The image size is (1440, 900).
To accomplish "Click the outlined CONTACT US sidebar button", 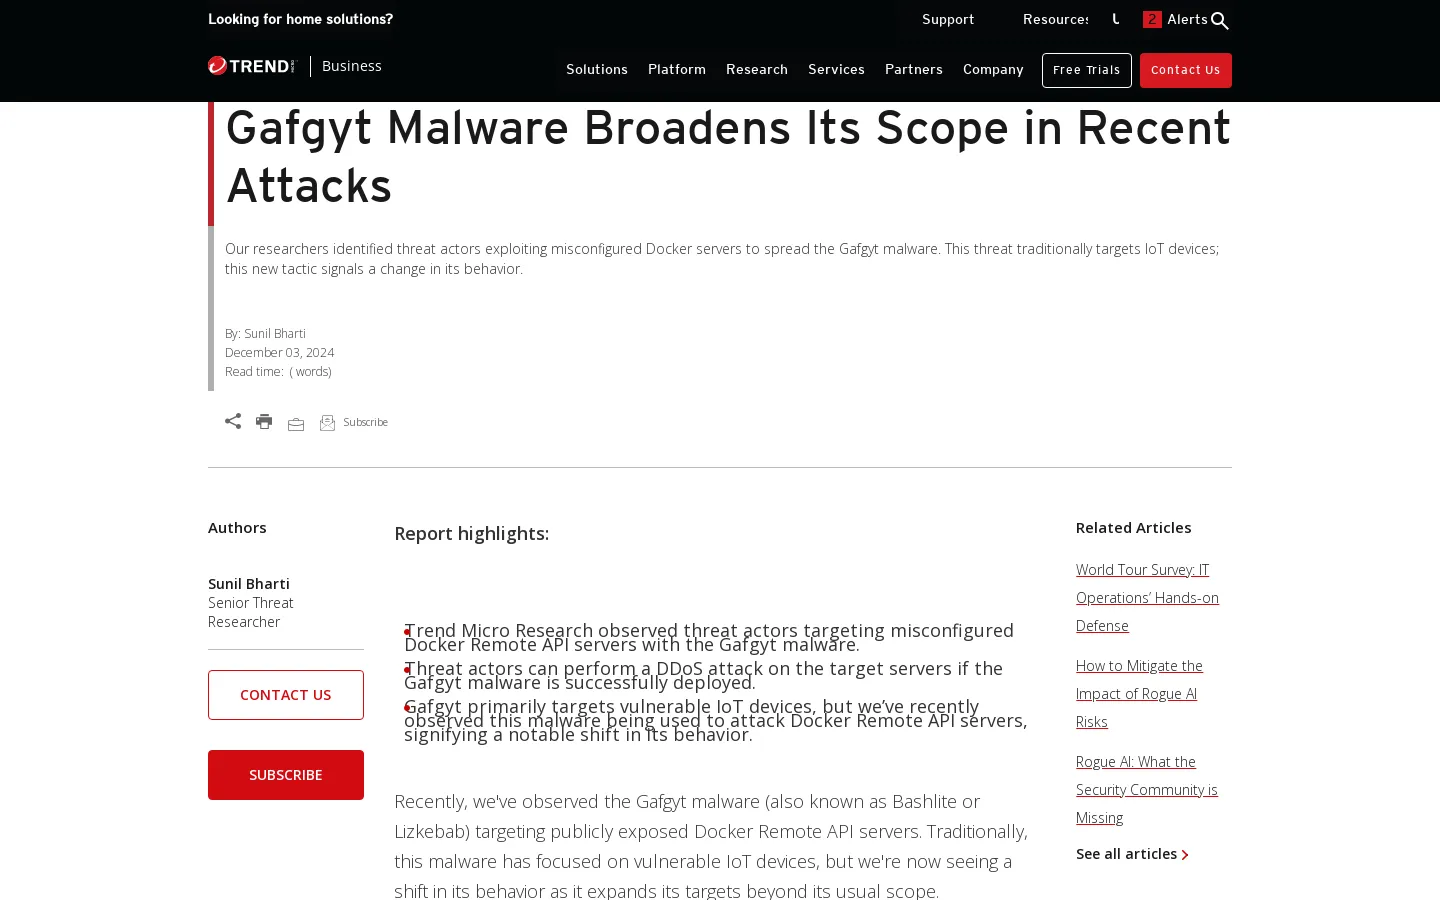I will (x=286, y=695).
